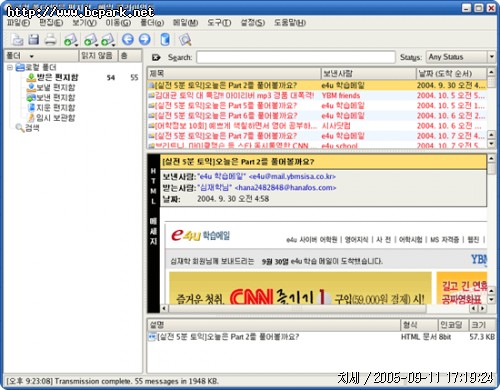This screenshot has width=500, height=390.
Task: Click the 검색 magnifier icon in folder tree
Action: [20, 127]
